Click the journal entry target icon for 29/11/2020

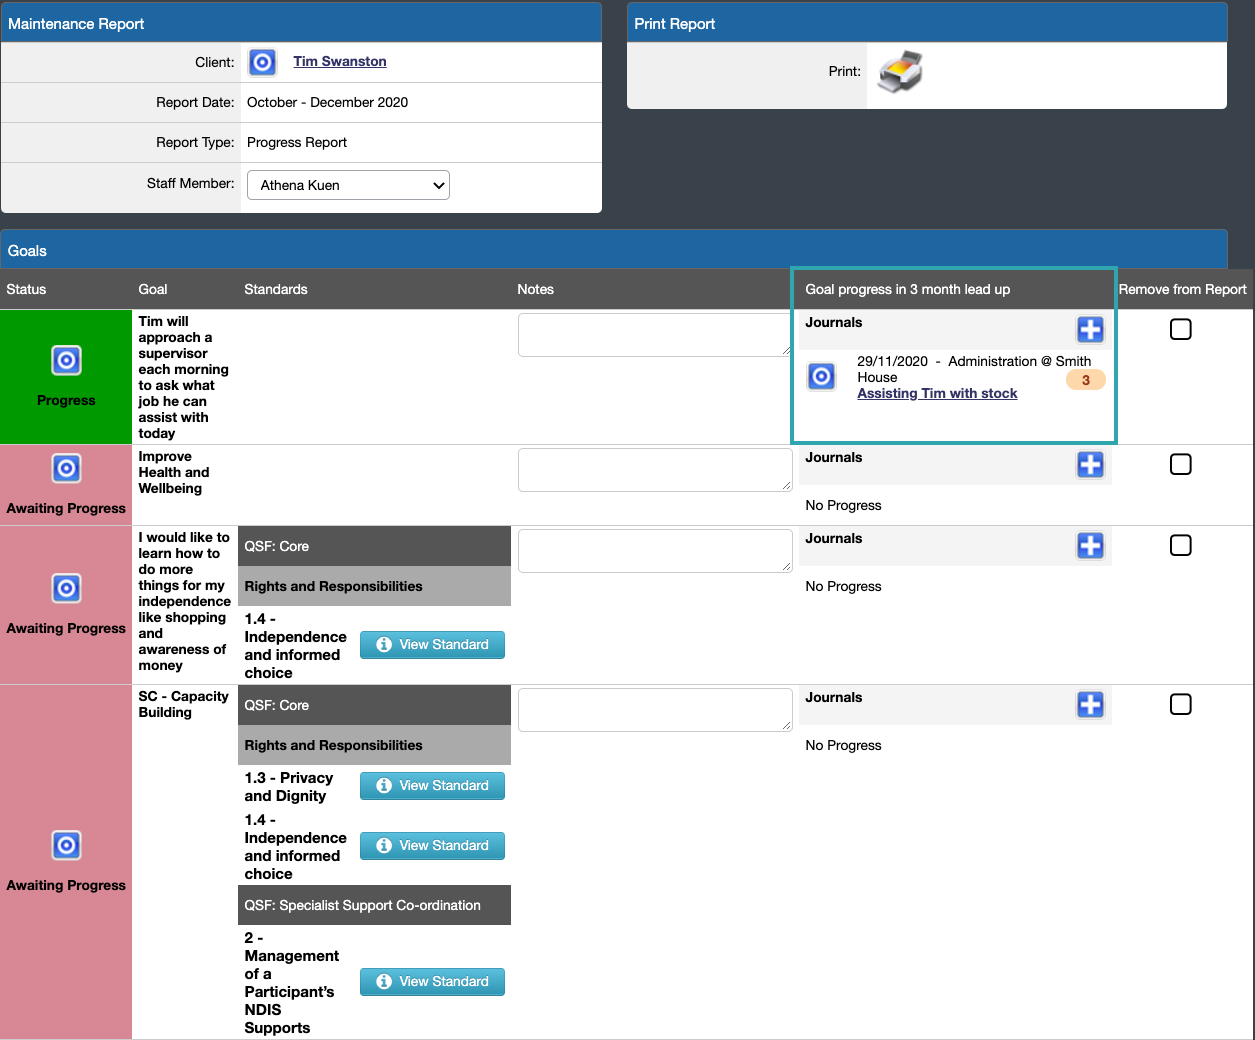(x=821, y=376)
